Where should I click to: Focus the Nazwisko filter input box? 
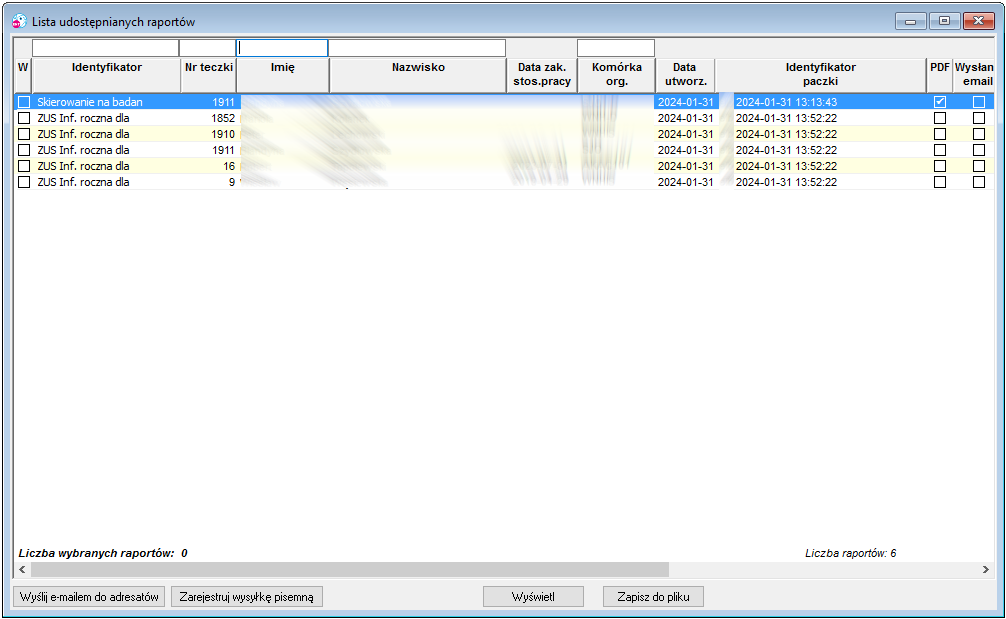(417, 48)
